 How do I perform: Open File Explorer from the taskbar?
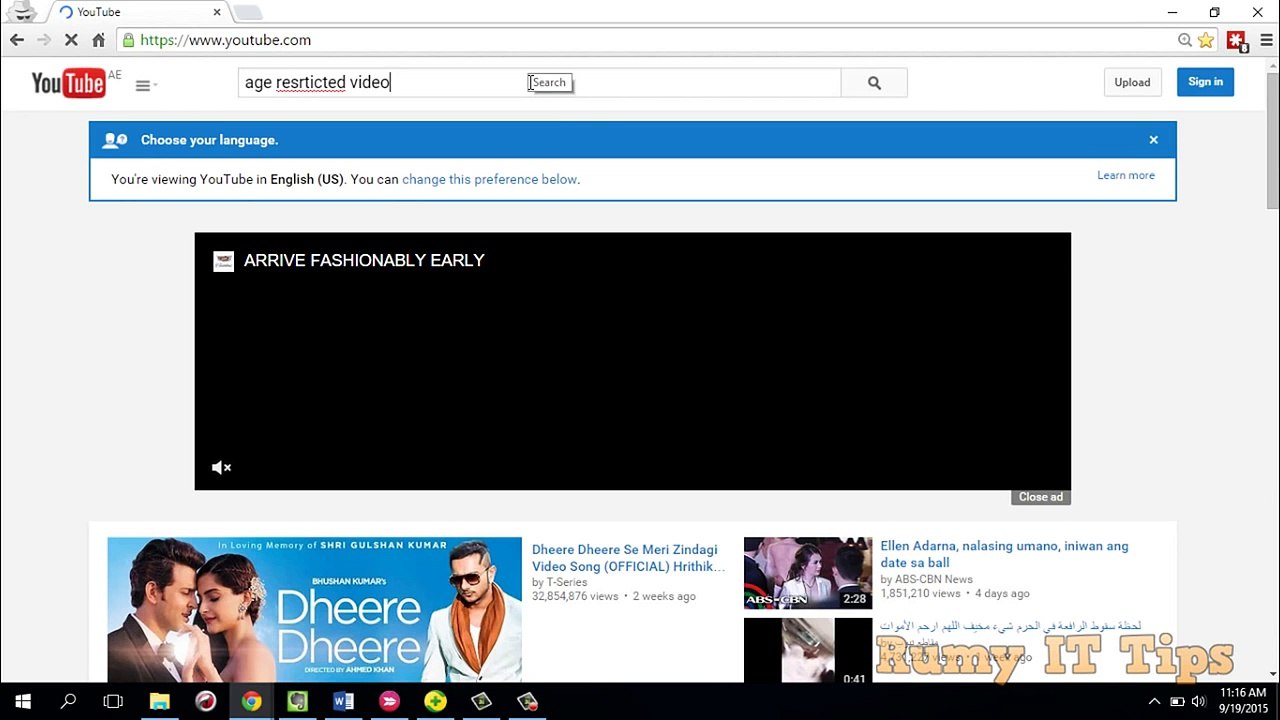(x=159, y=701)
